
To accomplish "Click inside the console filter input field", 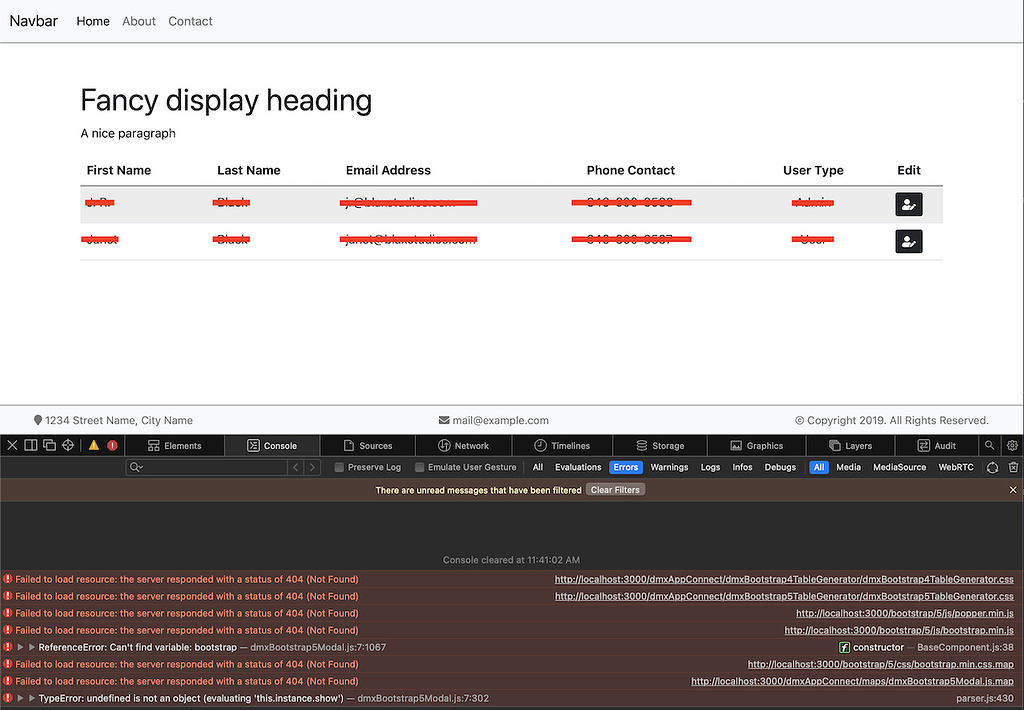I will 200,467.
